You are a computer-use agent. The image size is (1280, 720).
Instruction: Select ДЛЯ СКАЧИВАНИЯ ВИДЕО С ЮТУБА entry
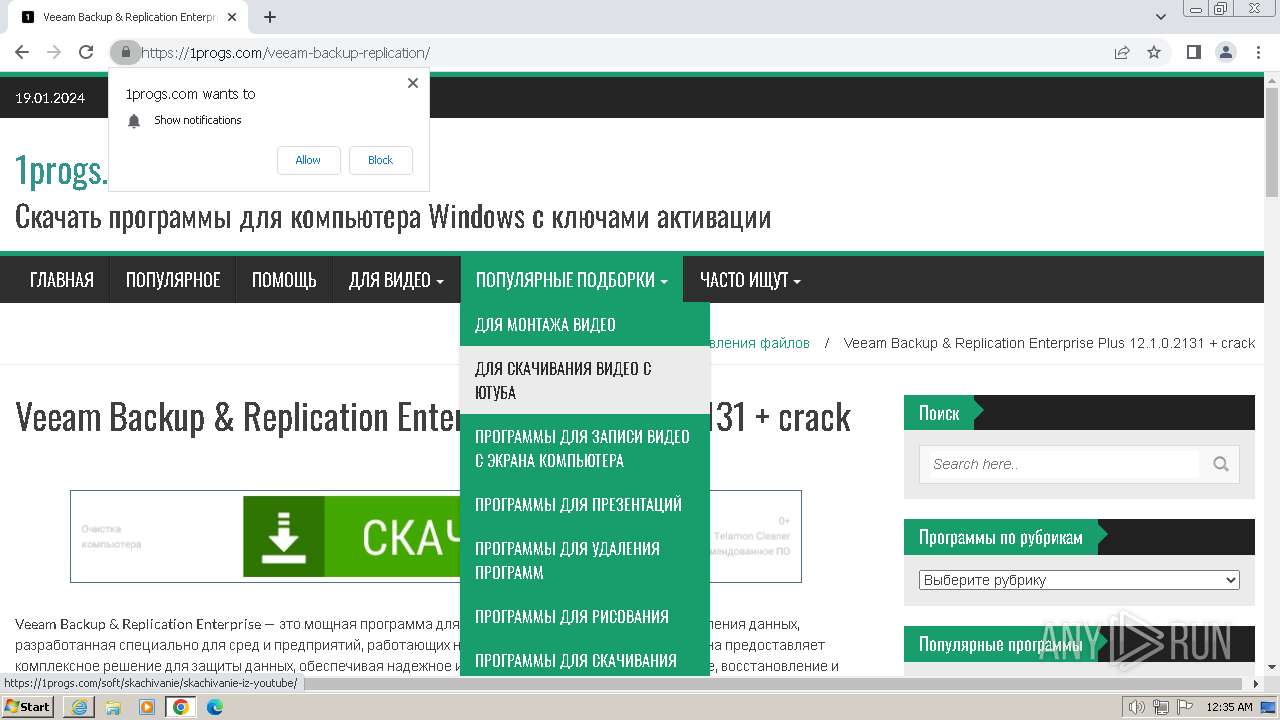[x=585, y=380]
